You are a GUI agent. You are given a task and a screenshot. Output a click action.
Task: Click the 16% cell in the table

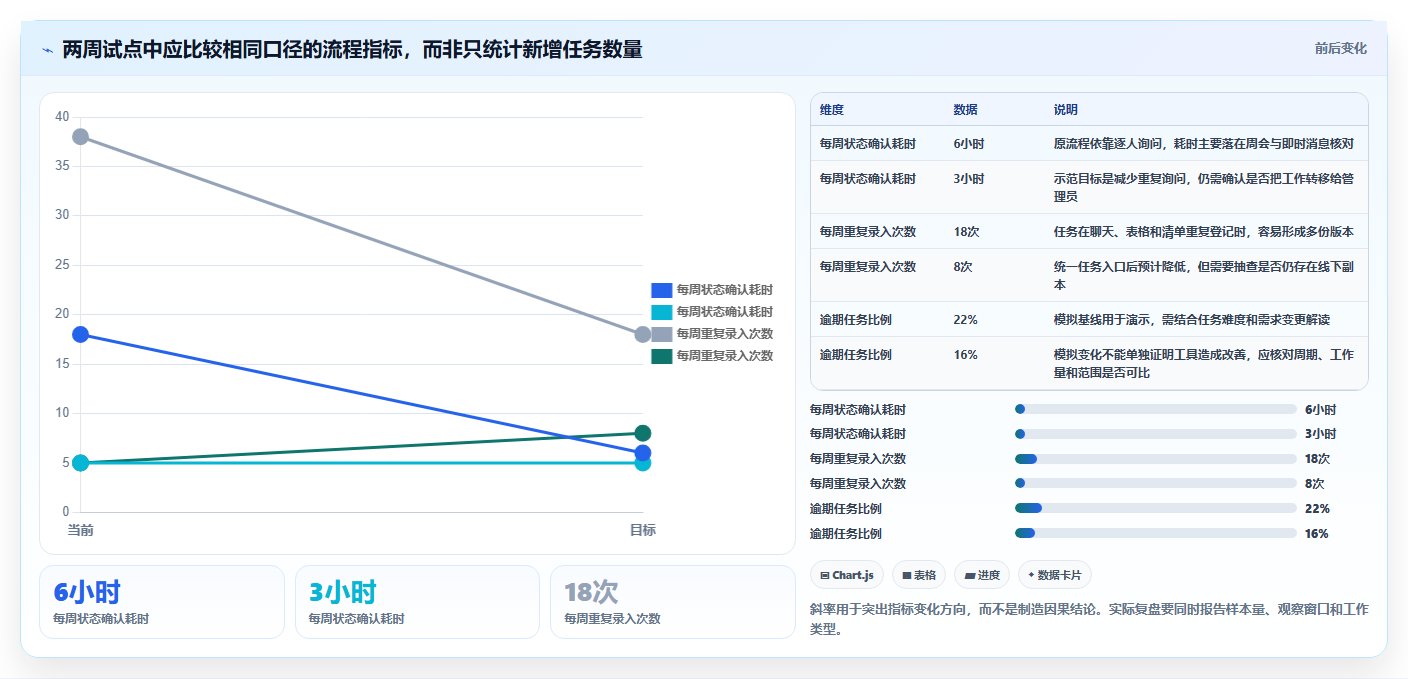(x=966, y=355)
